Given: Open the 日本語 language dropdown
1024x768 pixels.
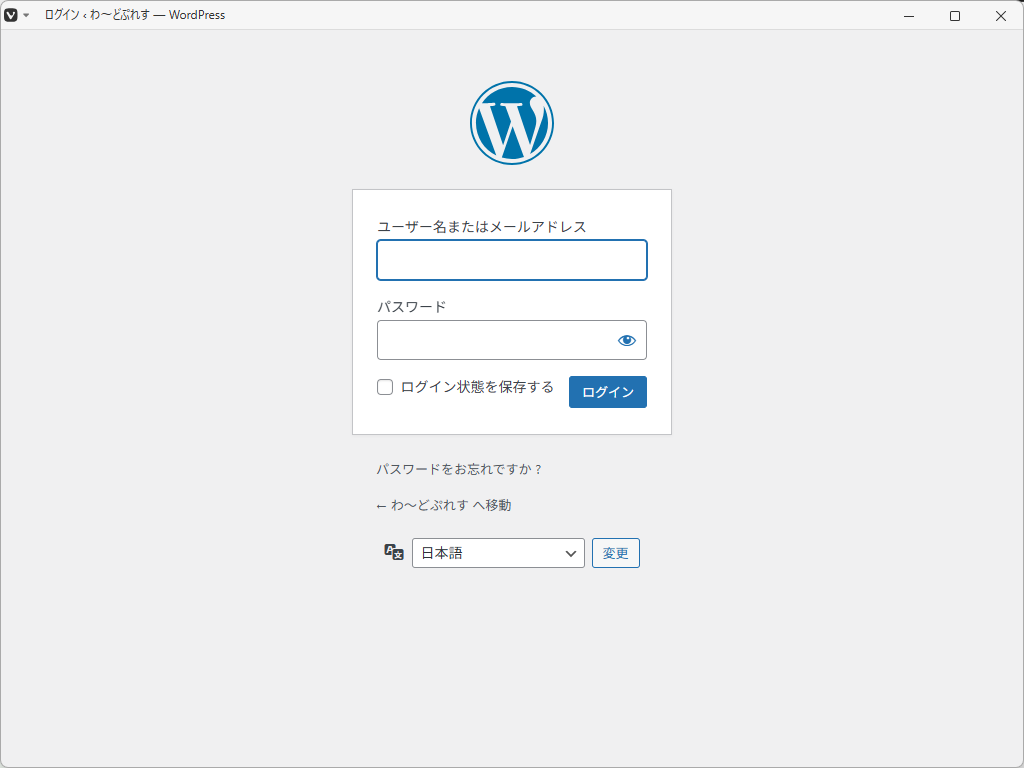Looking at the screenshot, I should 498,553.
